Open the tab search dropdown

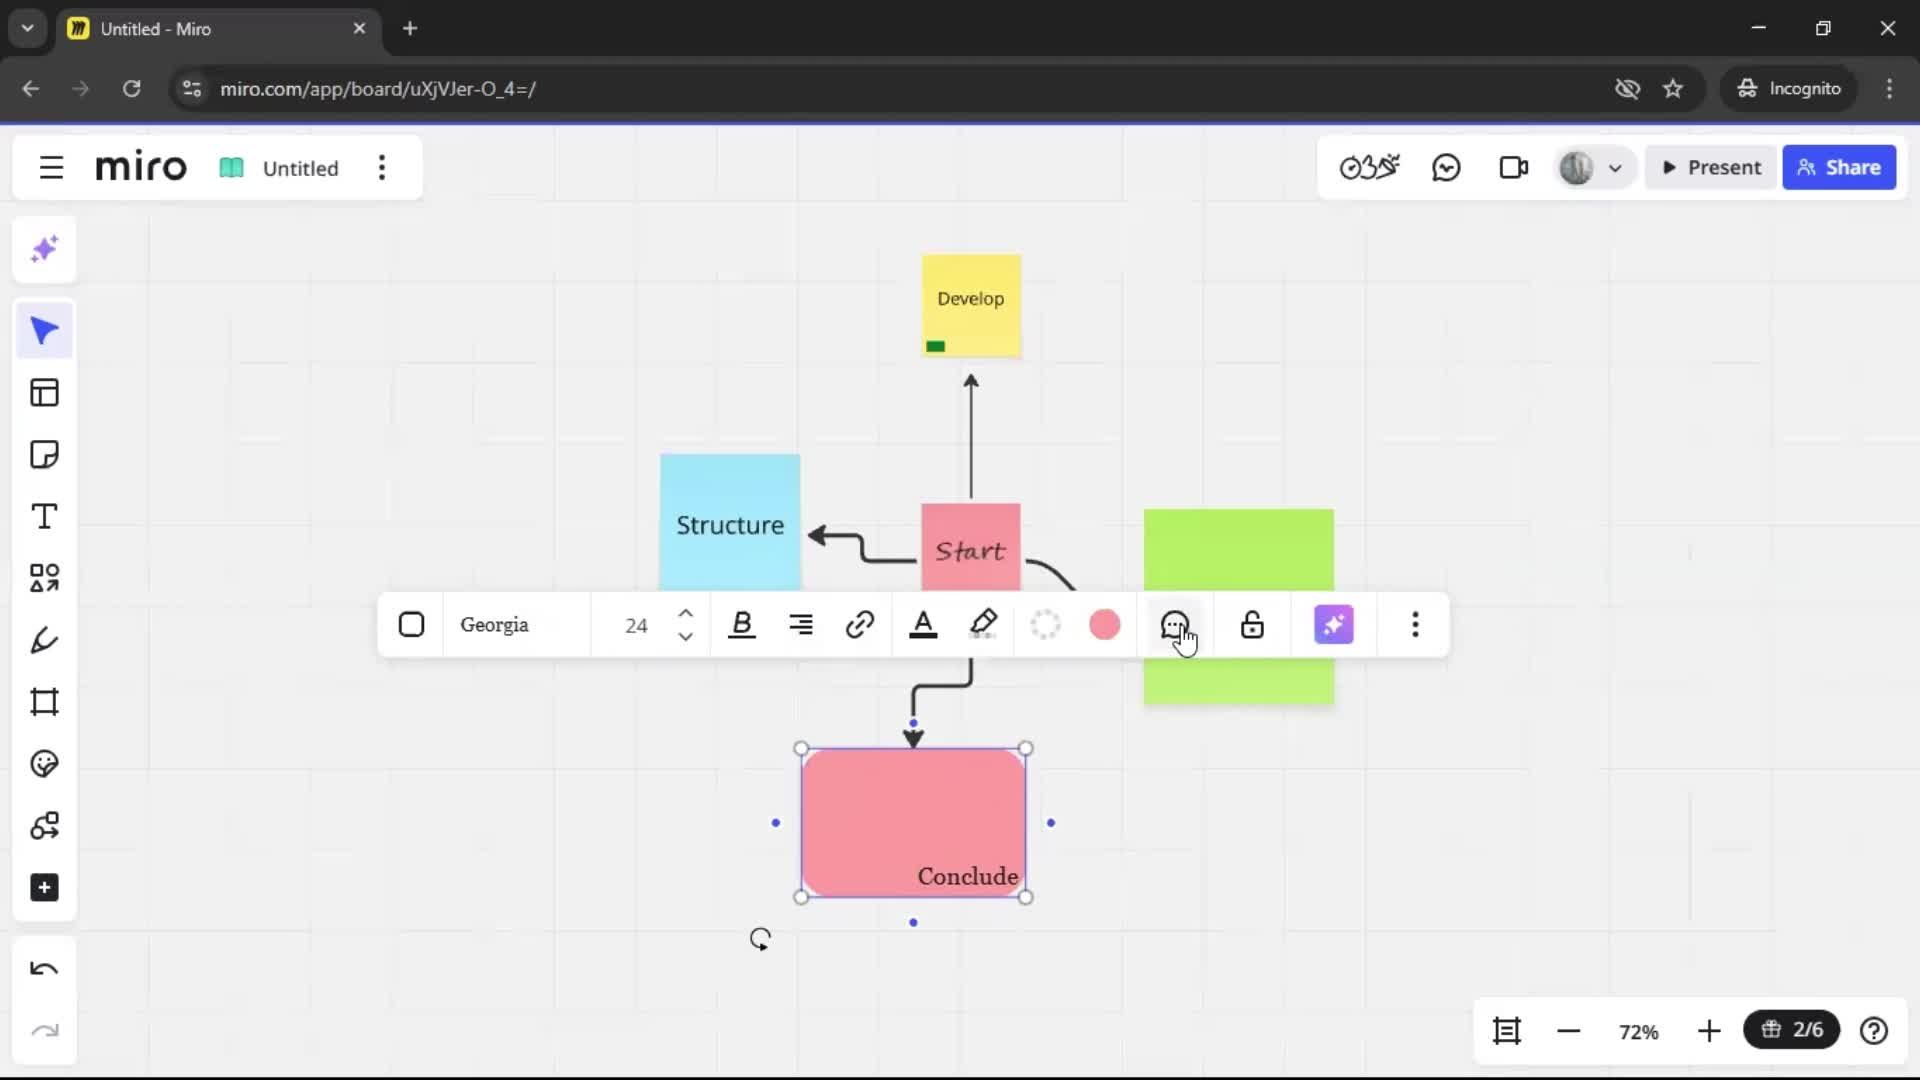[x=28, y=29]
